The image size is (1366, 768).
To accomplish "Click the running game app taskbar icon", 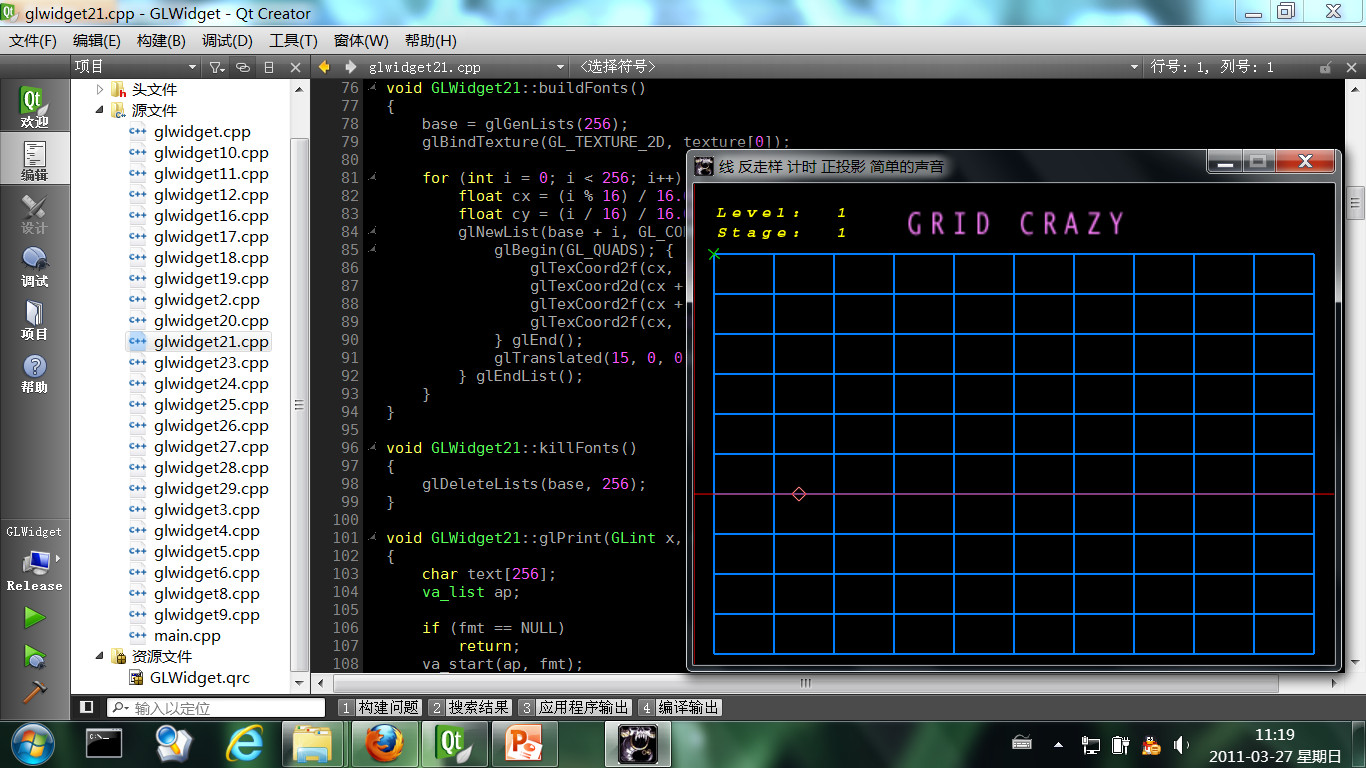I will [x=637, y=744].
